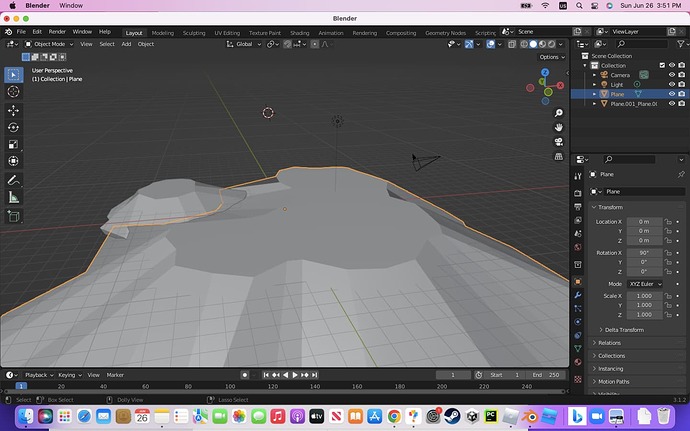Open the File menu
The image size is (690, 431).
21,32
